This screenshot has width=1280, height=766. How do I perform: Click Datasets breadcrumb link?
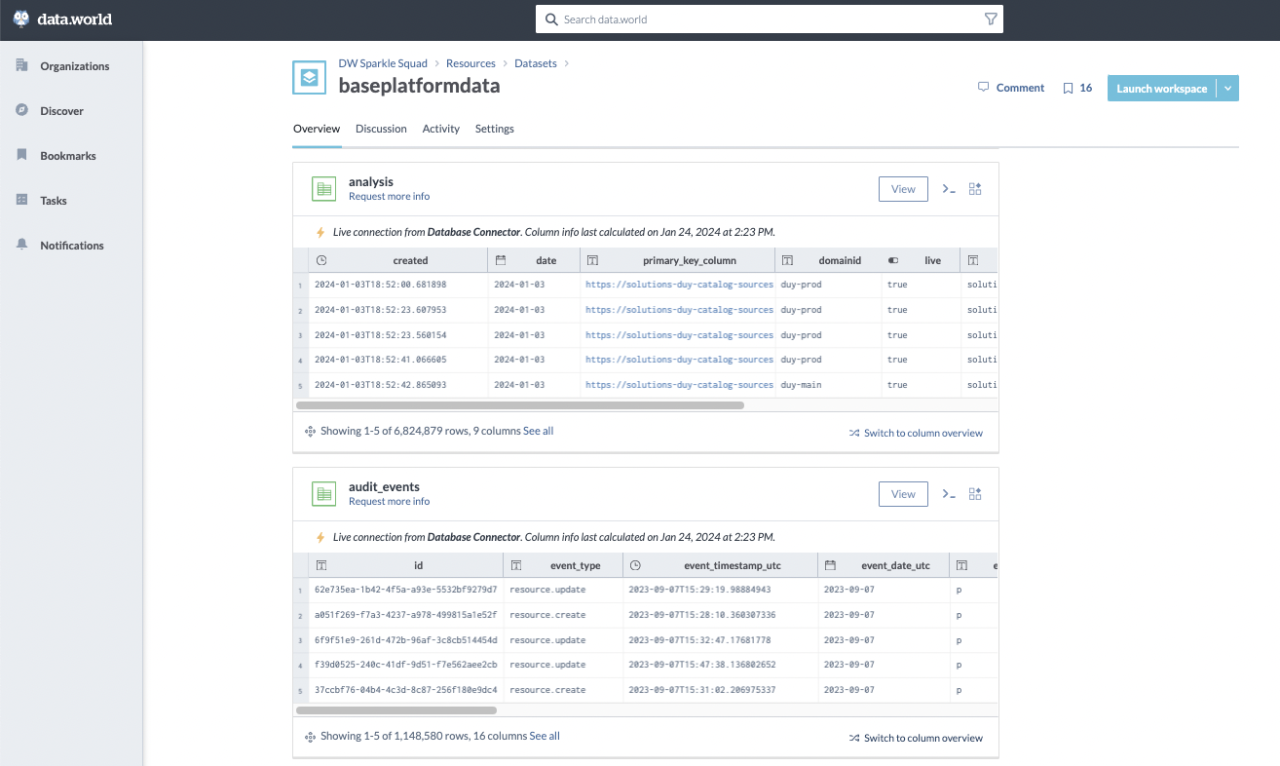click(x=536, y=63)
